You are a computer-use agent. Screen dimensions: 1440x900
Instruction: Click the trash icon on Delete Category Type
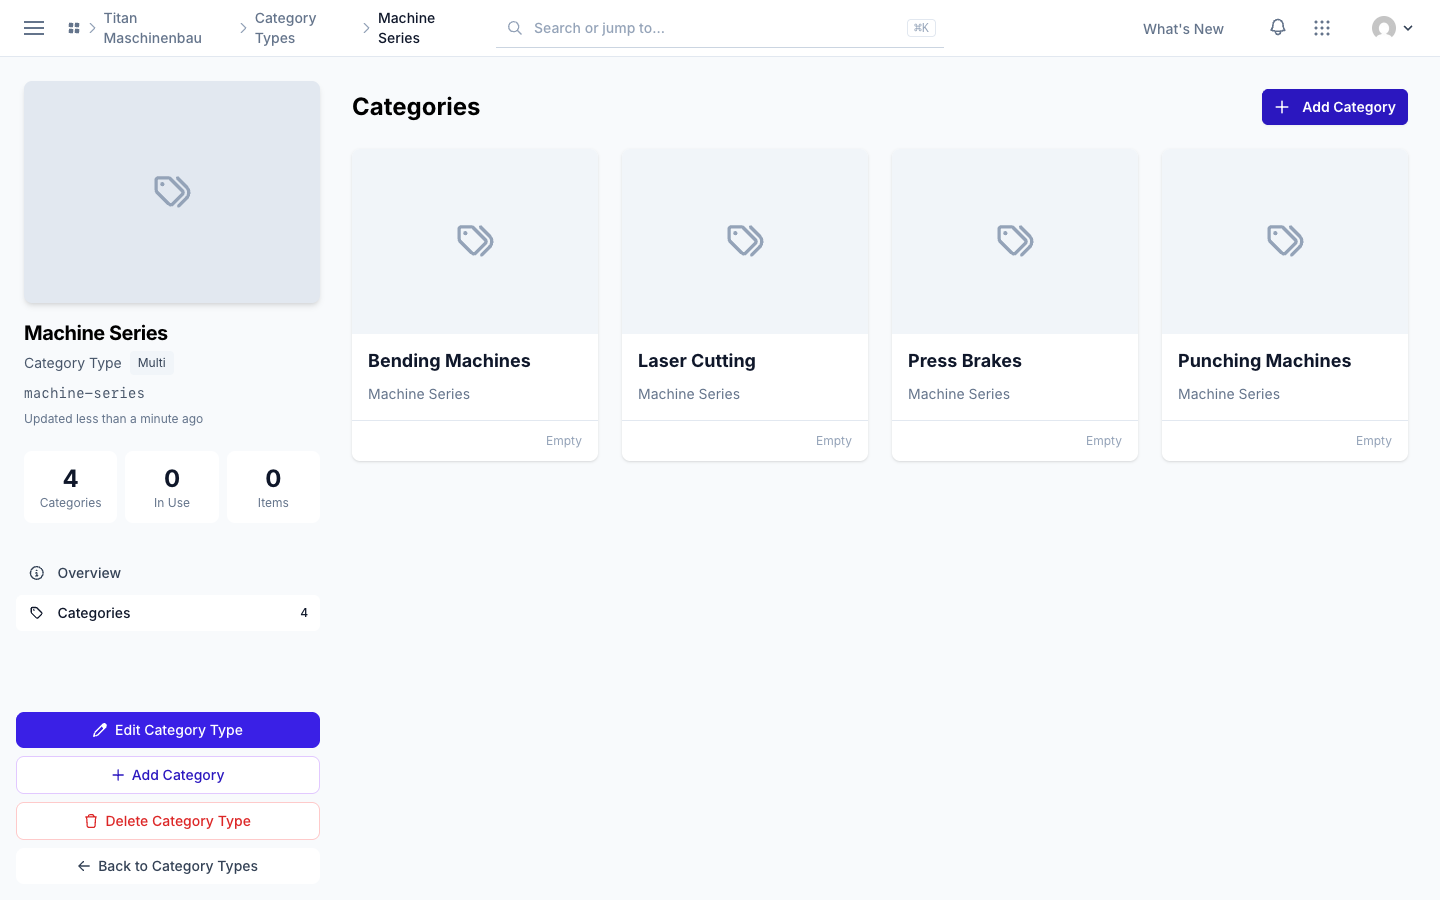91,821
